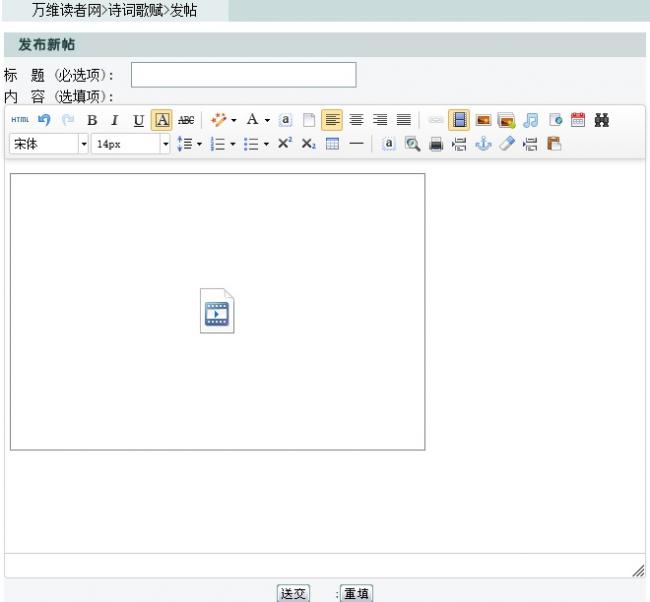Reset the form with 重填
650x602 pixels.
pyautogui.click(x=357, y=593)
